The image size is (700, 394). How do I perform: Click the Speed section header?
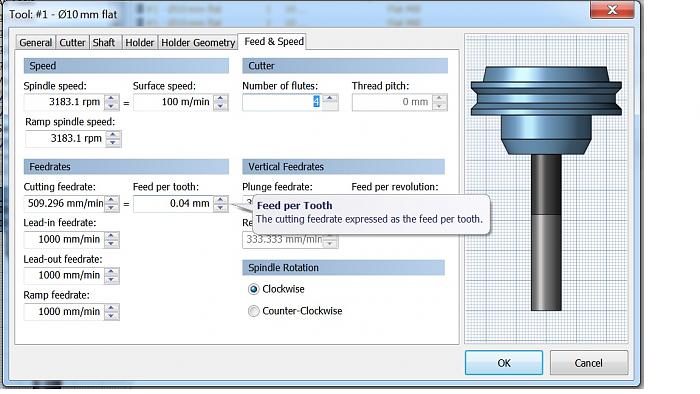pos(126,66)
